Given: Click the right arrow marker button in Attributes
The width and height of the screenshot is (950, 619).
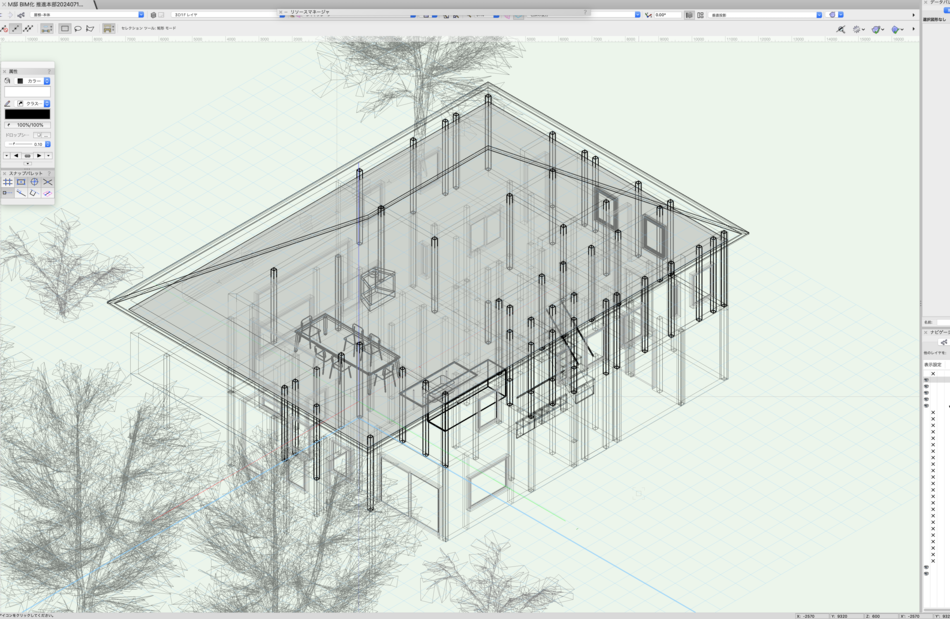Looking at the screenshot, I should [39, 156].
